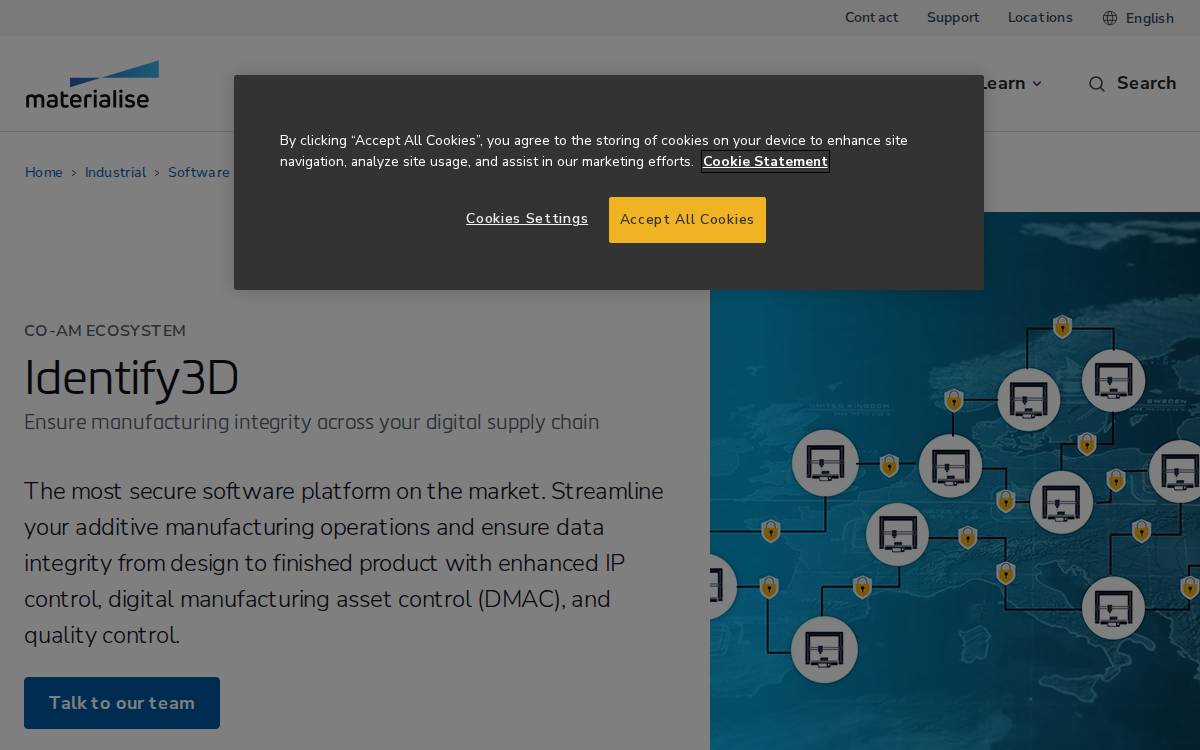
Task: Open the Locations link
Action: pos(1040,18)
